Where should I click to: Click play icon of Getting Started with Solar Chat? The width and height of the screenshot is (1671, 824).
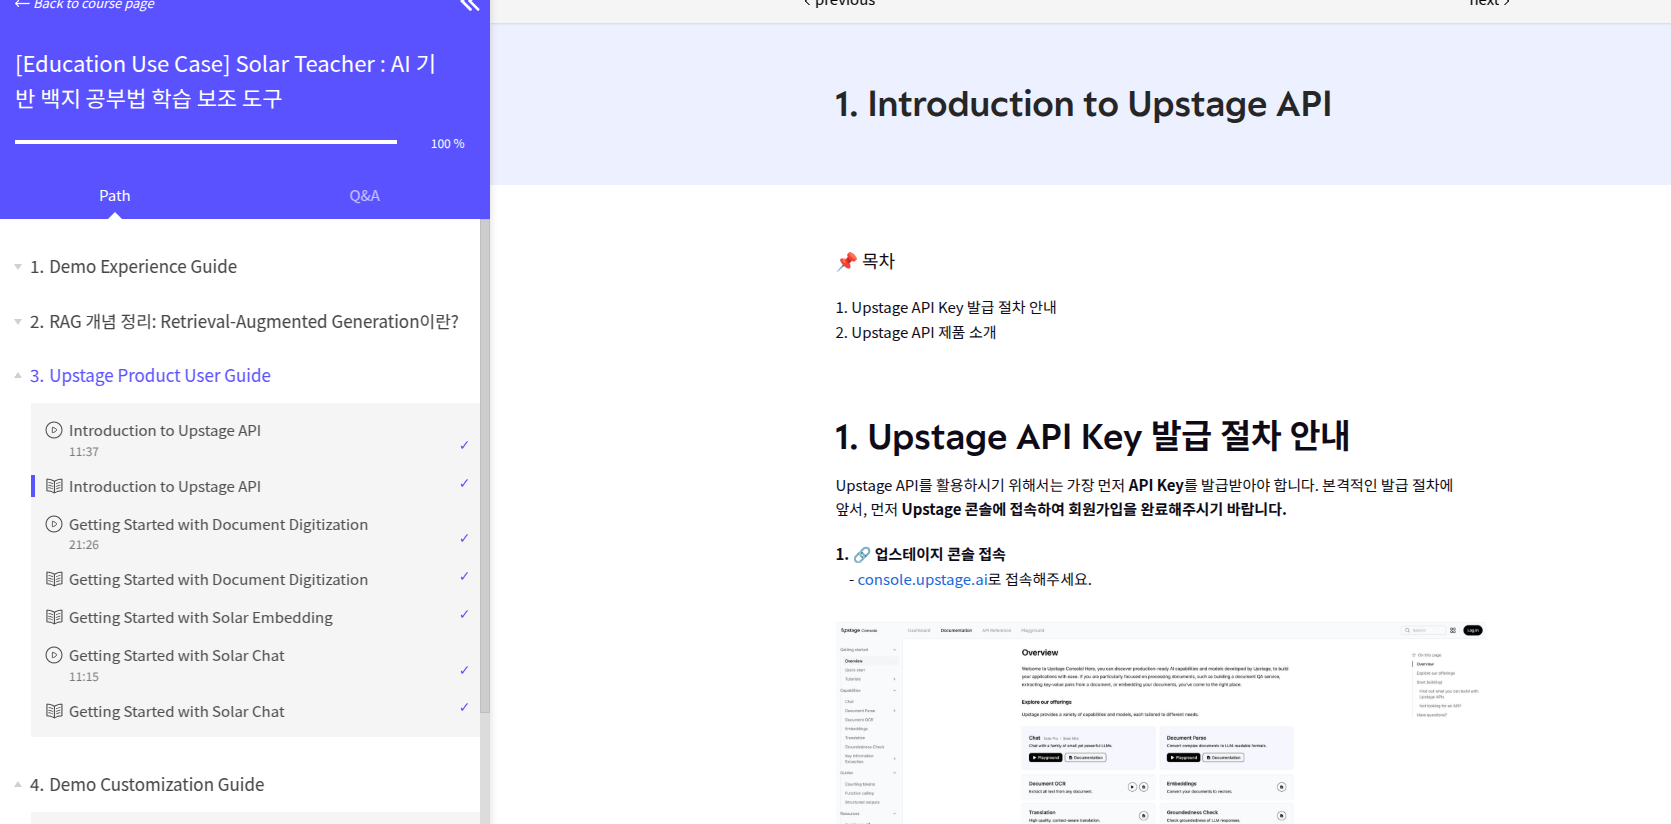(54, 655)
